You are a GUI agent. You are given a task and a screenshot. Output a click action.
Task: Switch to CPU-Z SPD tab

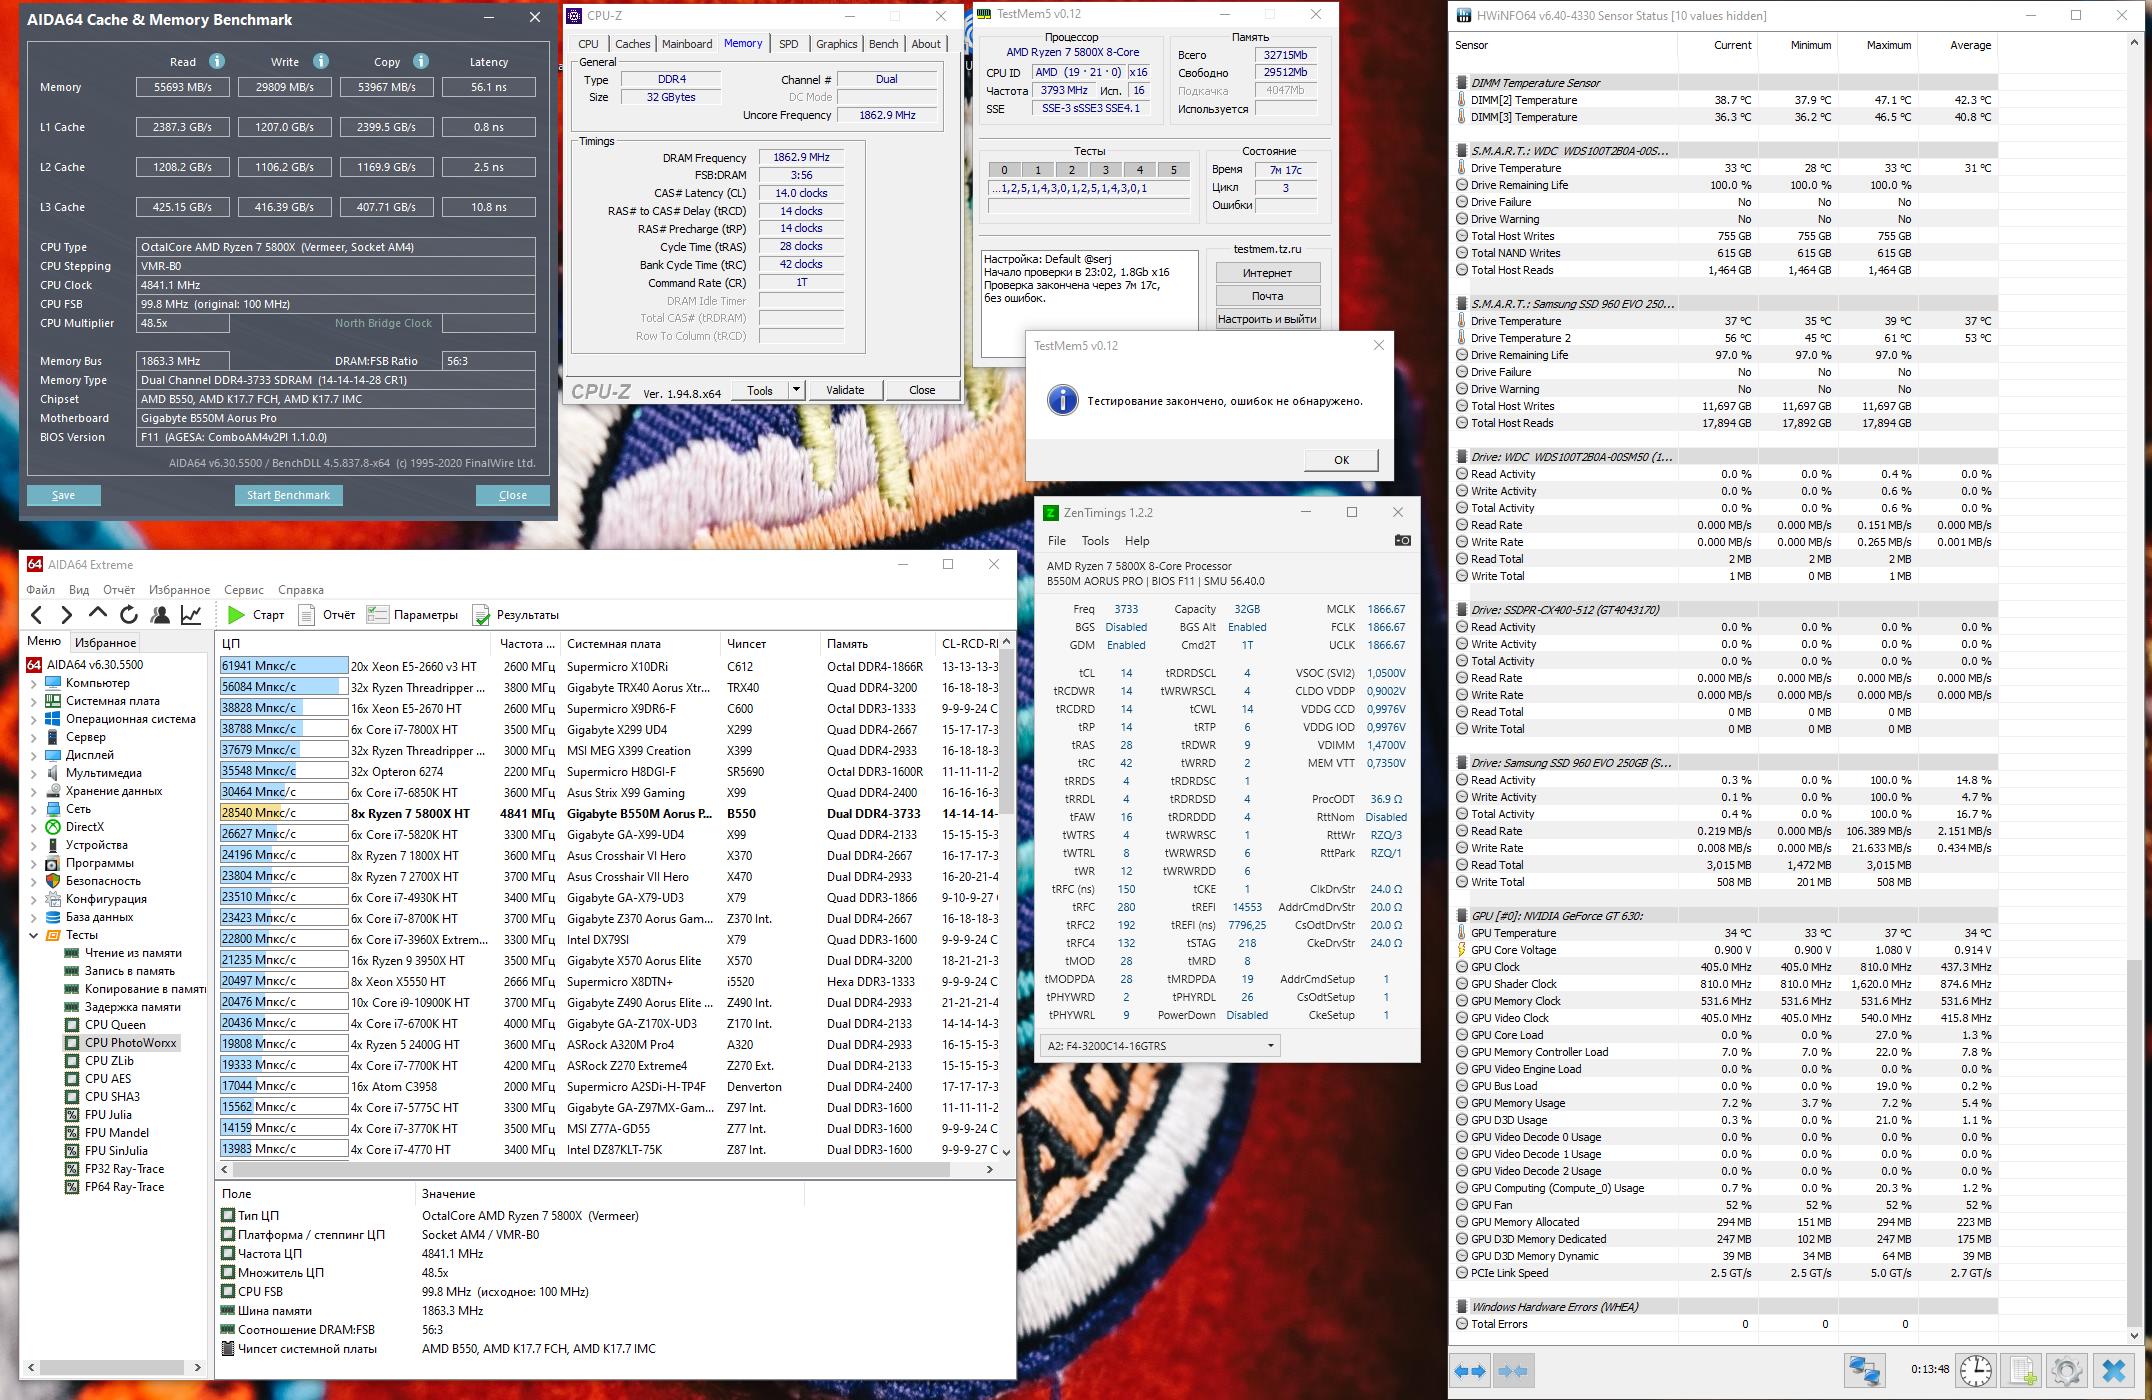(x=788, y=44)
